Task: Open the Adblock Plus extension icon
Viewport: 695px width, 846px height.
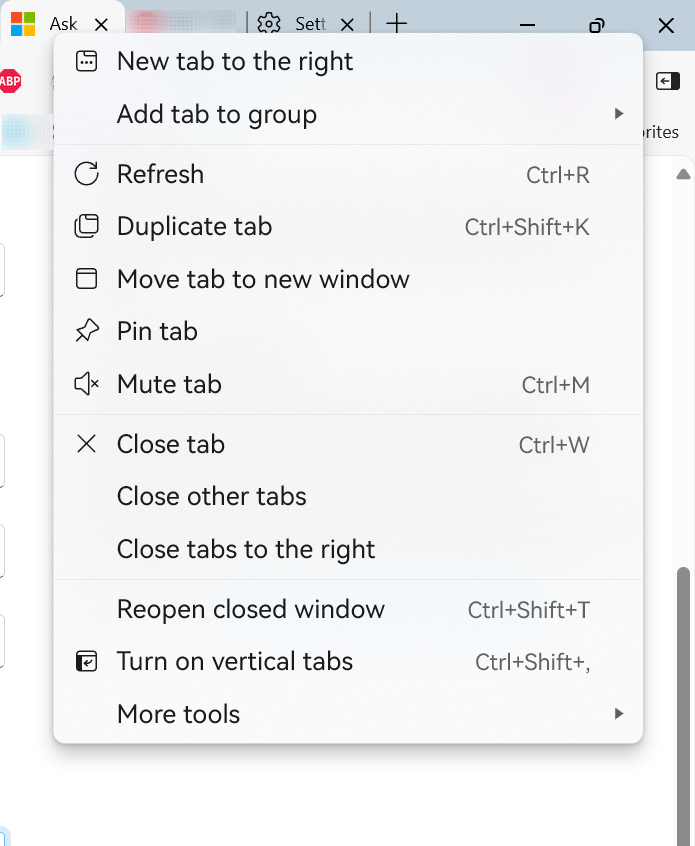Action: 12,82
